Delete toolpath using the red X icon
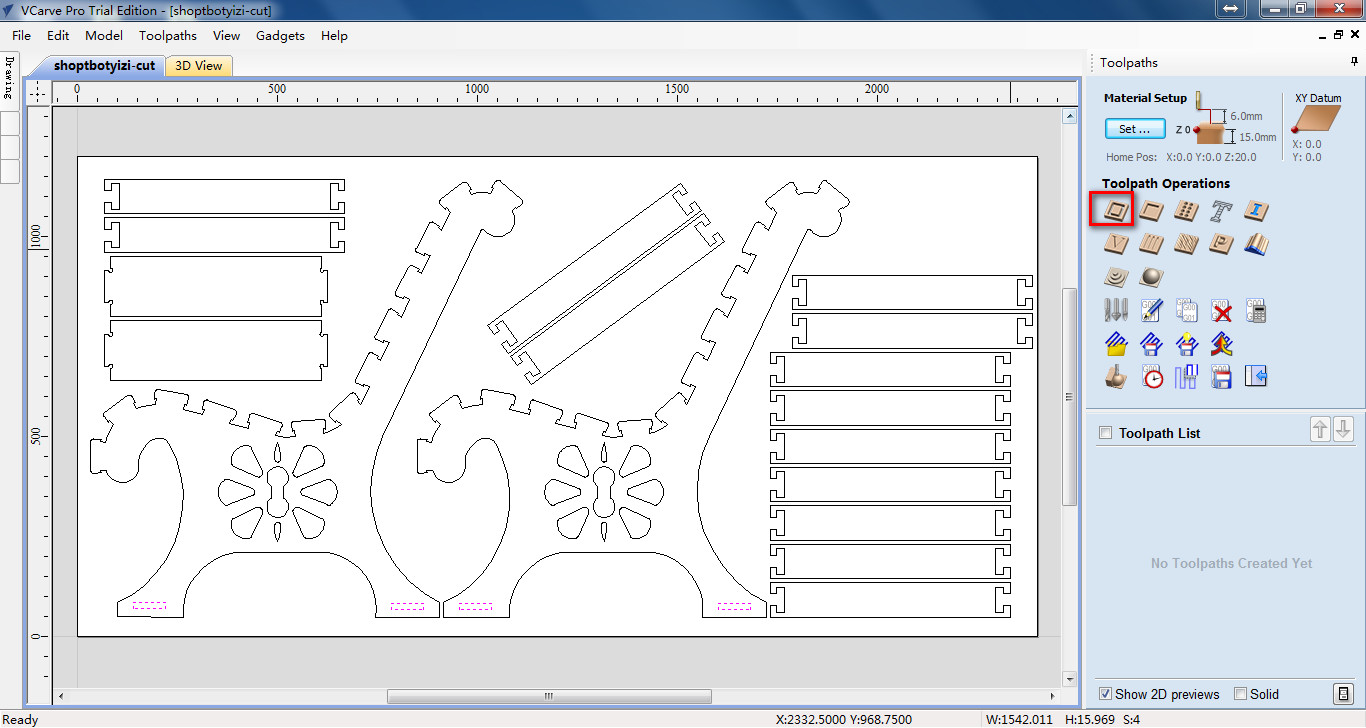The image size is (1366, 728). [1221, 310]
